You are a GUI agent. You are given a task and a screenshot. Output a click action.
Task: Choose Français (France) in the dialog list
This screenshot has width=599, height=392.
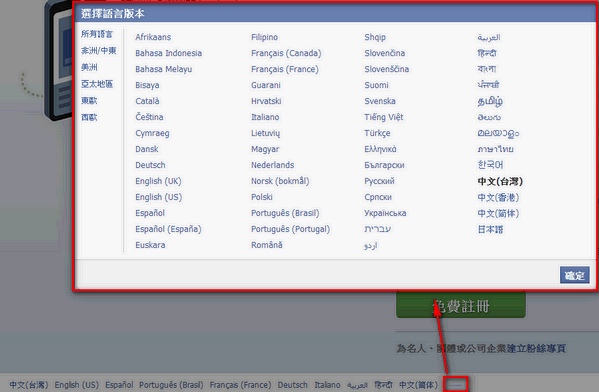coord(285,69)
